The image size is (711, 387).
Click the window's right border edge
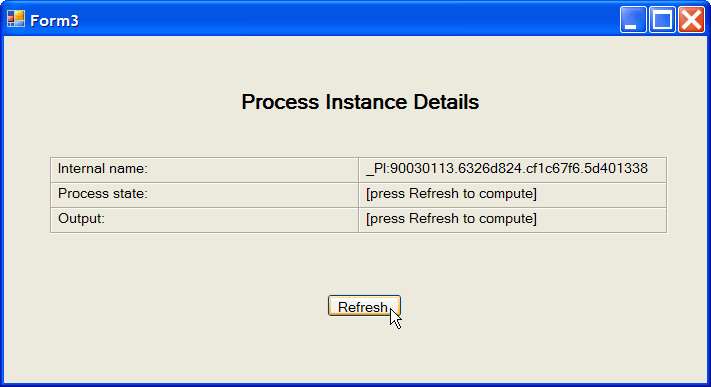pos(709,209)
